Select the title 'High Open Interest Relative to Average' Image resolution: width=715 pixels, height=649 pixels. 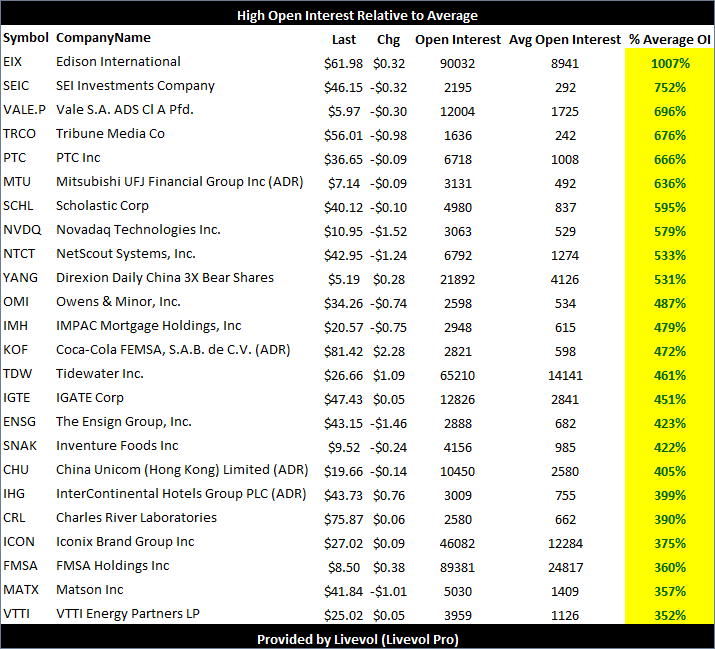tap(357, 16)
